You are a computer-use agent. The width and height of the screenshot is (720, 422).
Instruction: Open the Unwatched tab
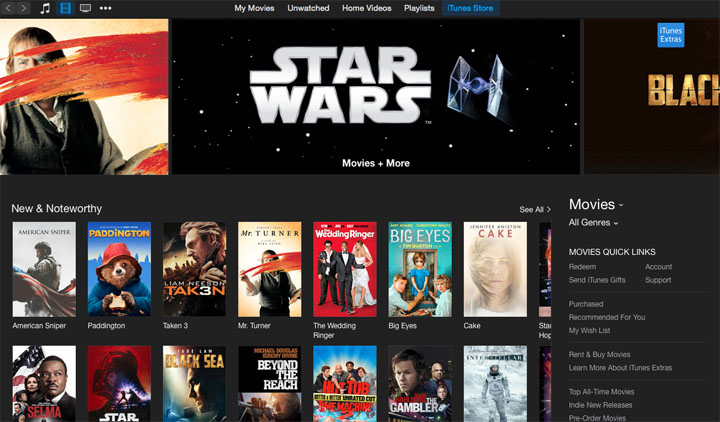(x=308, y=8)
